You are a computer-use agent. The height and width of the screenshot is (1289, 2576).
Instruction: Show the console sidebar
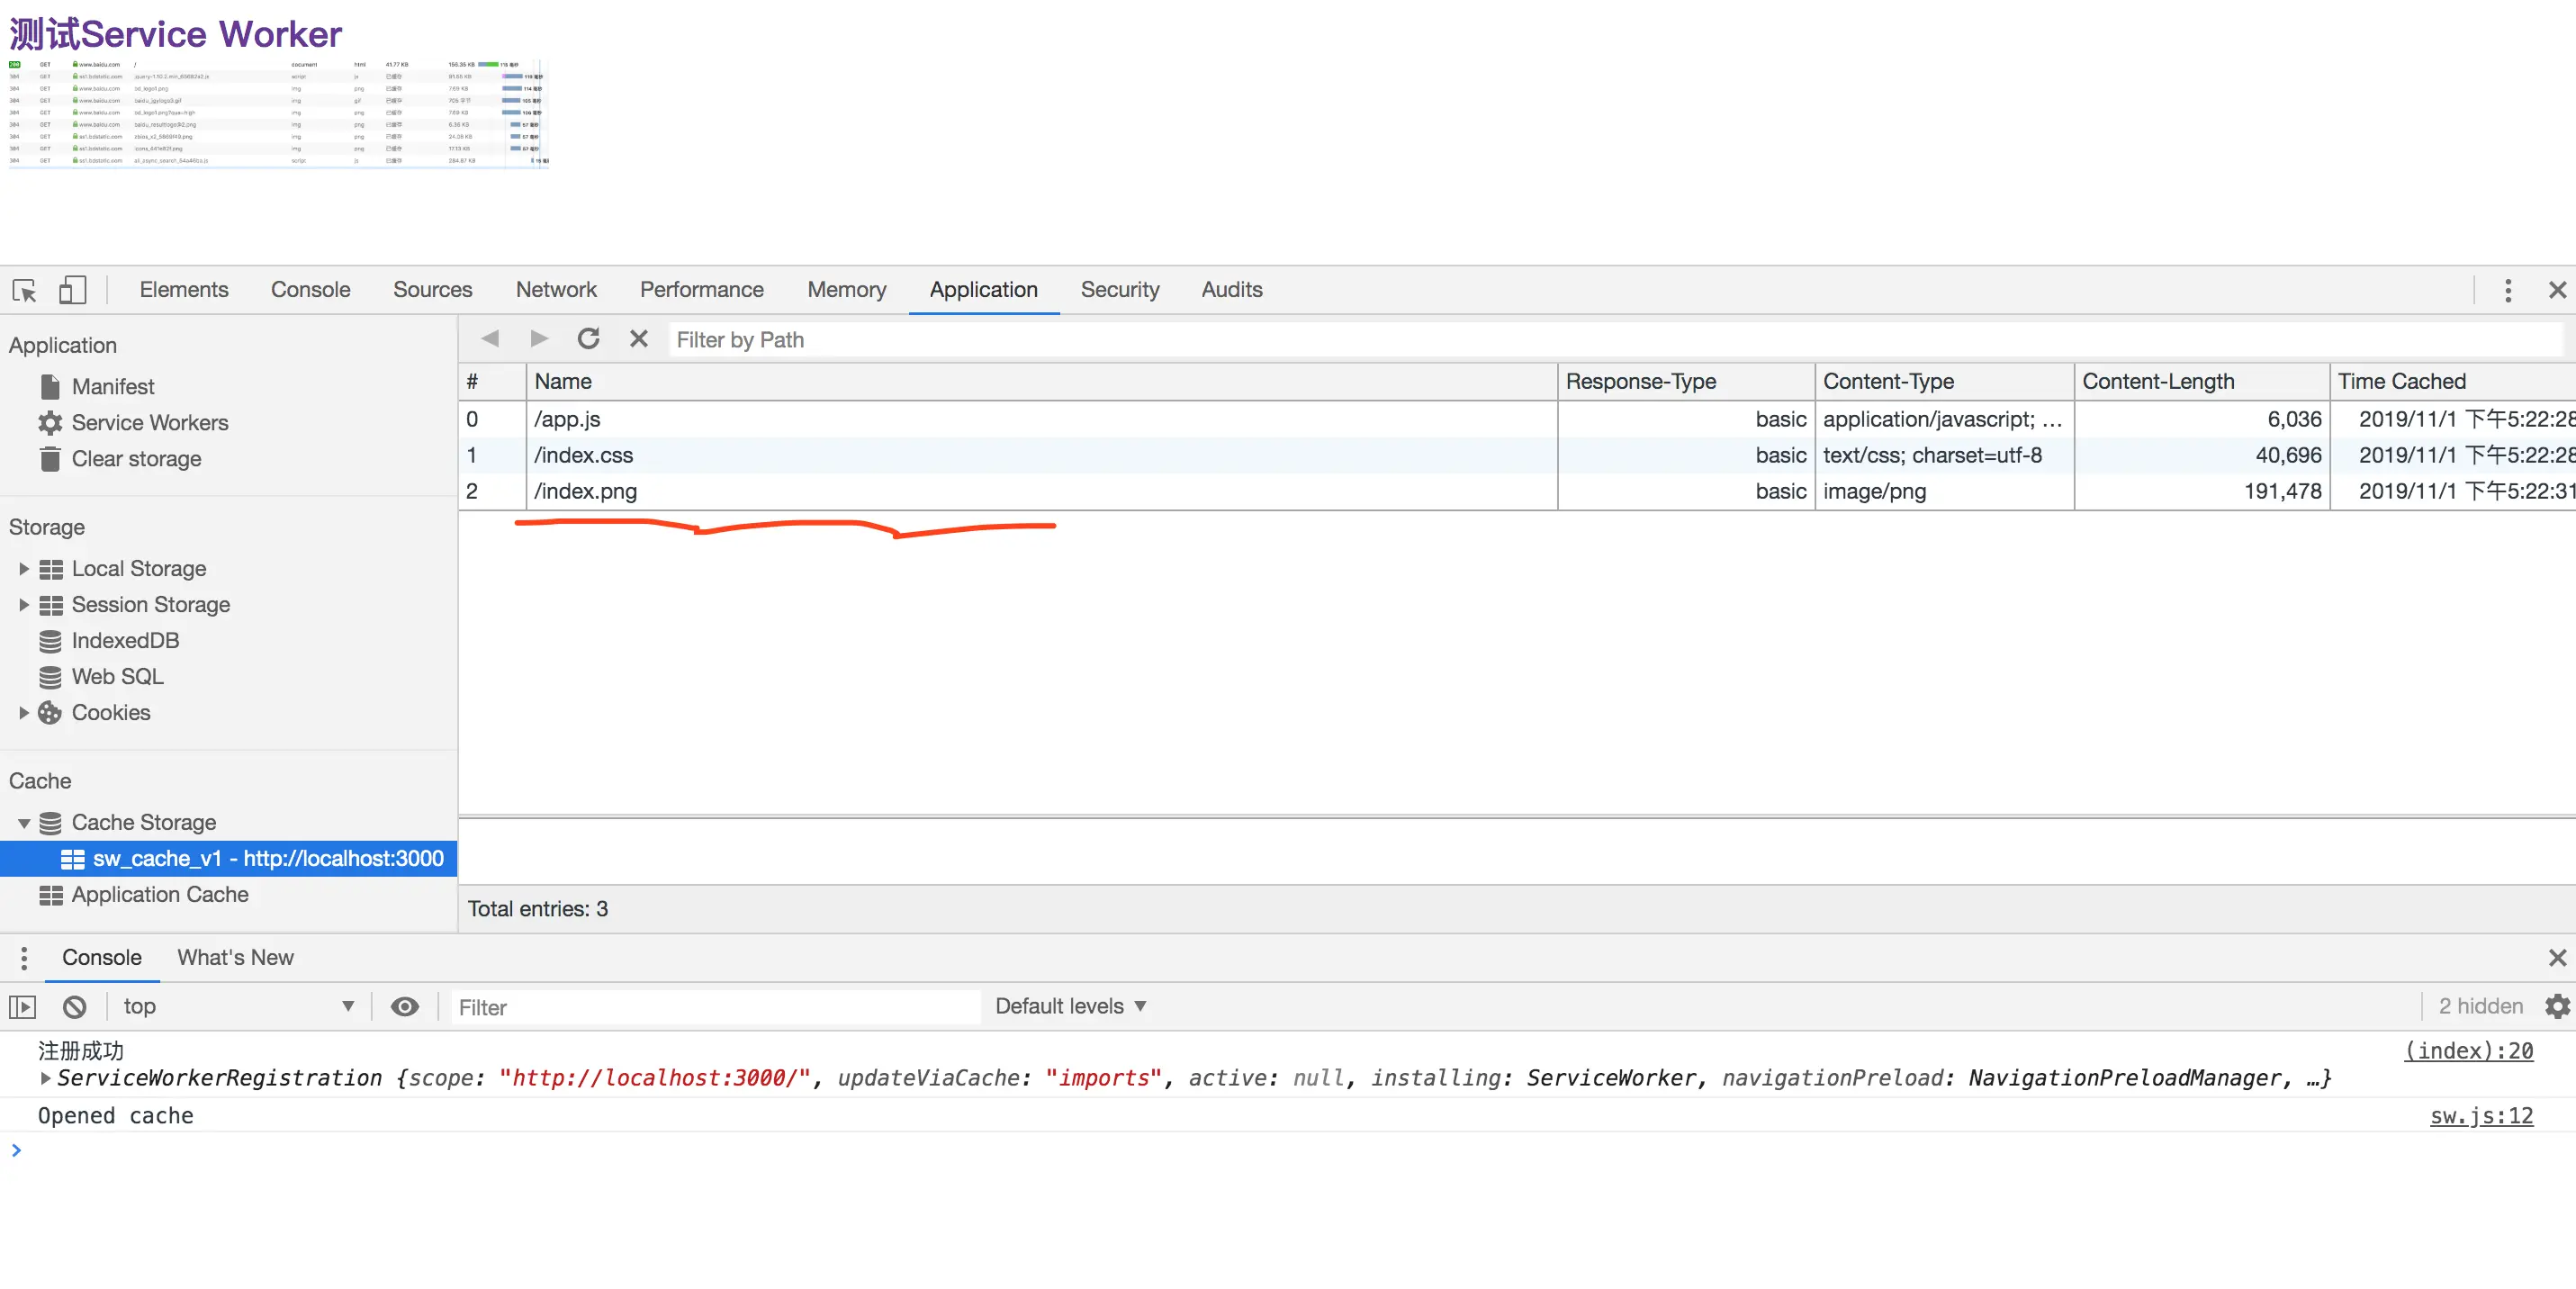coord(22,1006)
